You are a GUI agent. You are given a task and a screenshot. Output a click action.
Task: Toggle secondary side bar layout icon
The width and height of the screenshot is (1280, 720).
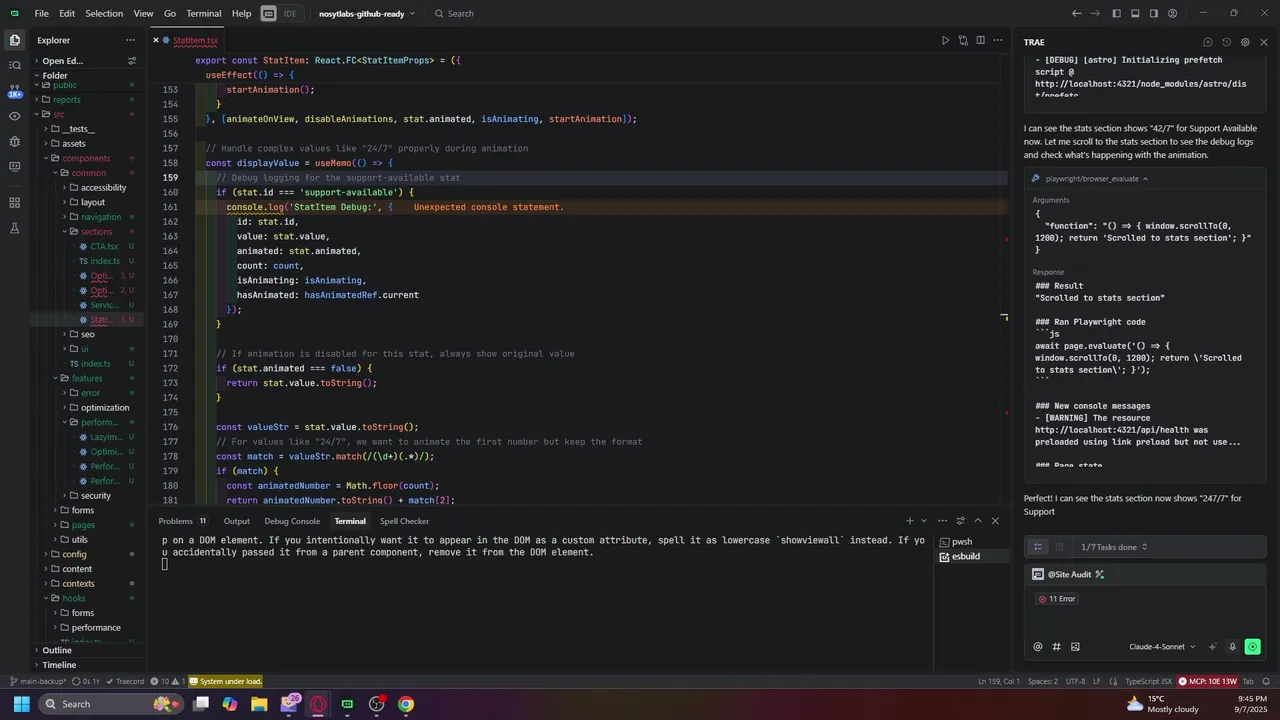point(1154,13)
